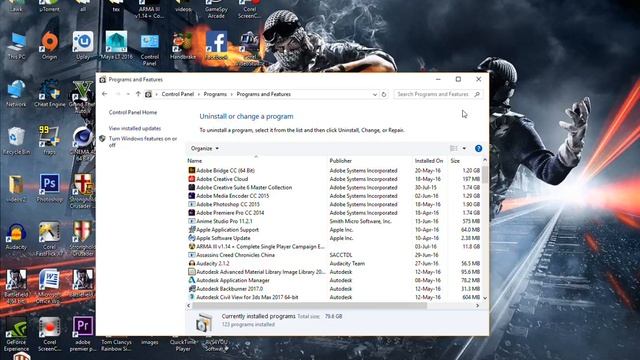
Task: Select the Network desktop icon
Action: (x=16, y=93)
